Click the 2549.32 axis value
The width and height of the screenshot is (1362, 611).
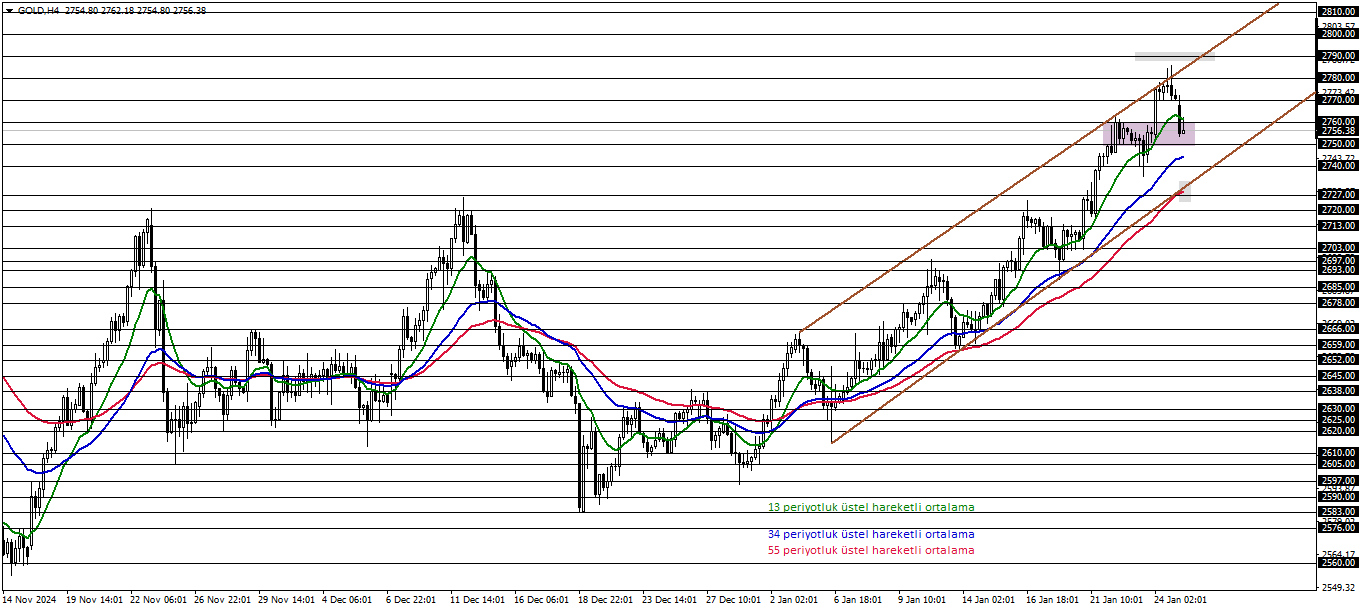[1338, 587]
